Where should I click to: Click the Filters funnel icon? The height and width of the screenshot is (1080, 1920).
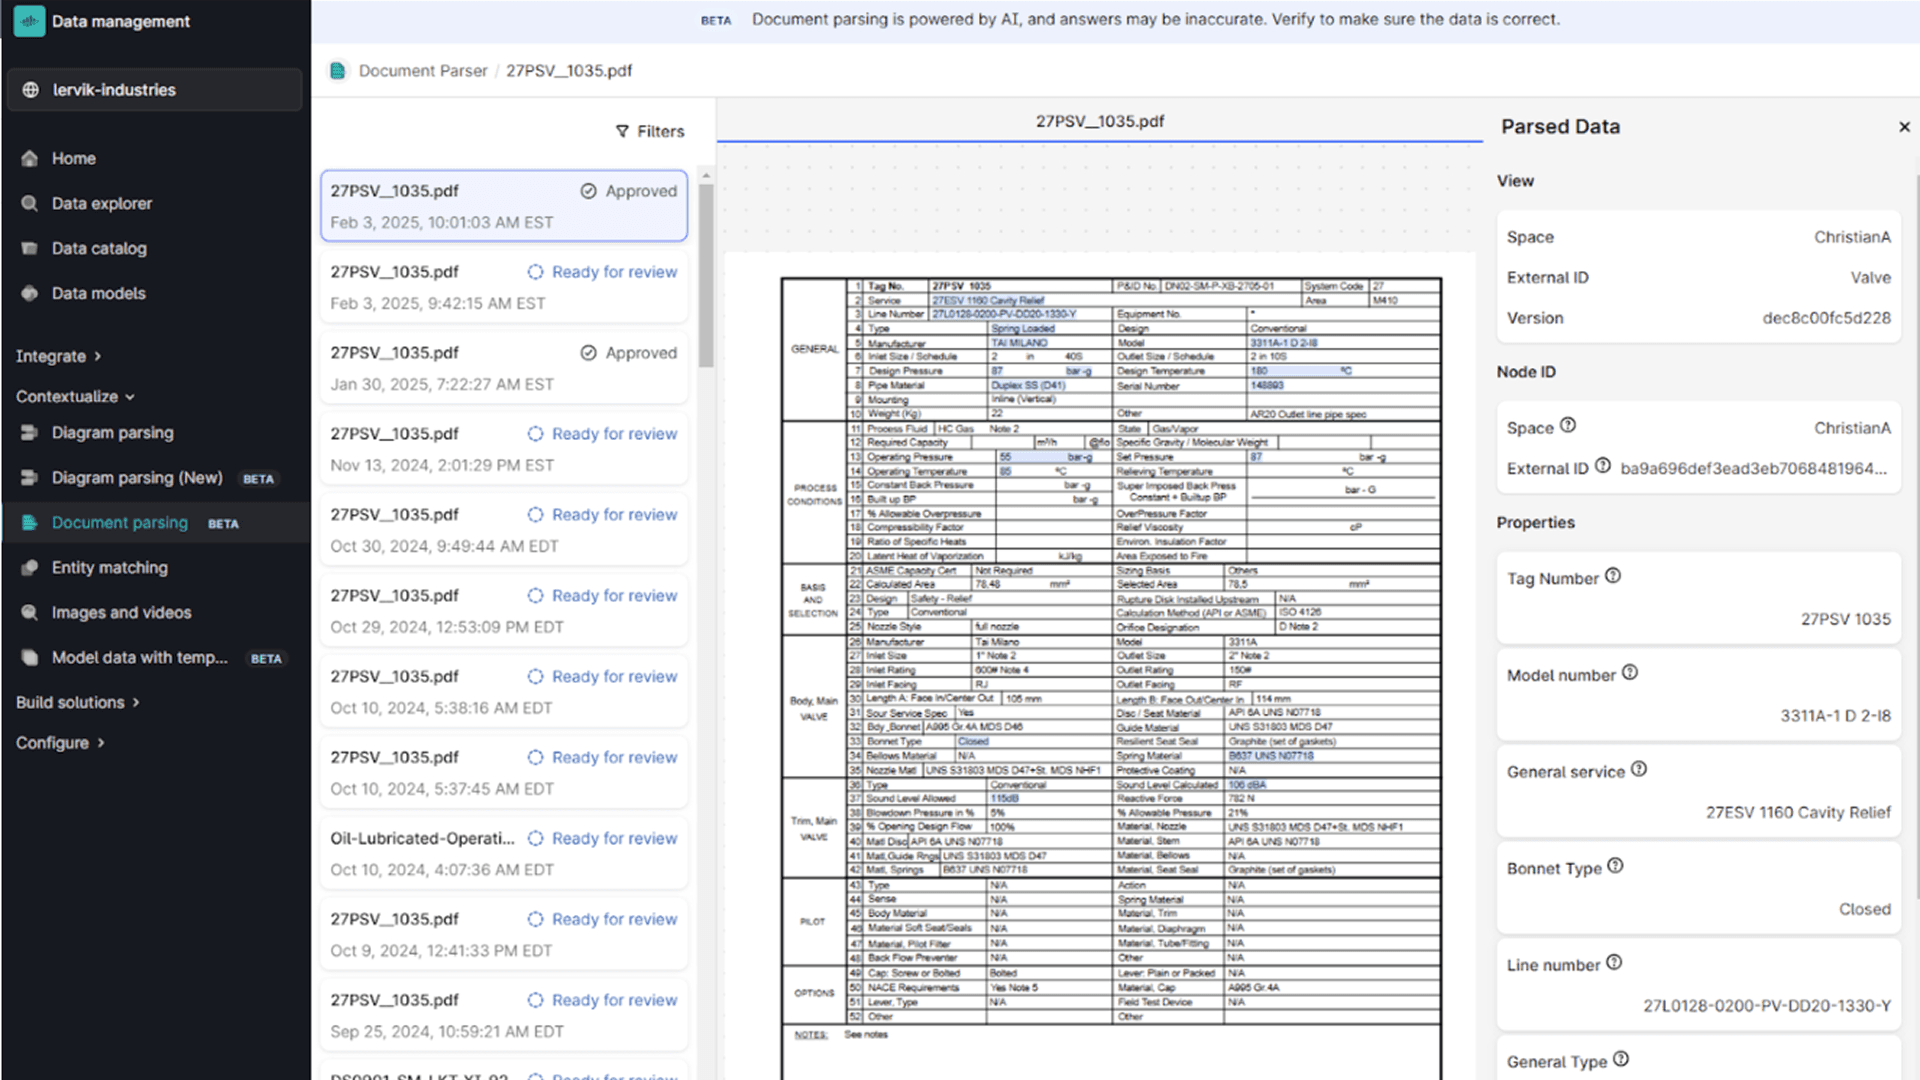[622, 131]
